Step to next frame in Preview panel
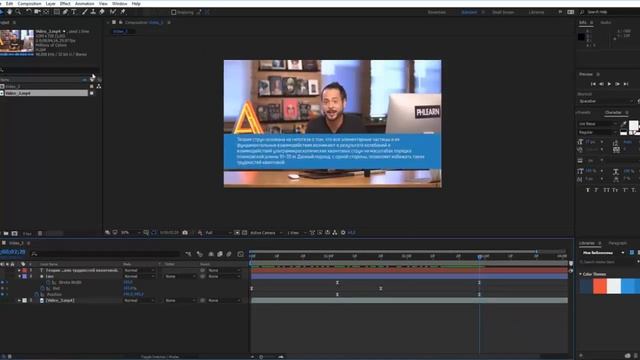 pyautogui.click(x=618, y=84)
